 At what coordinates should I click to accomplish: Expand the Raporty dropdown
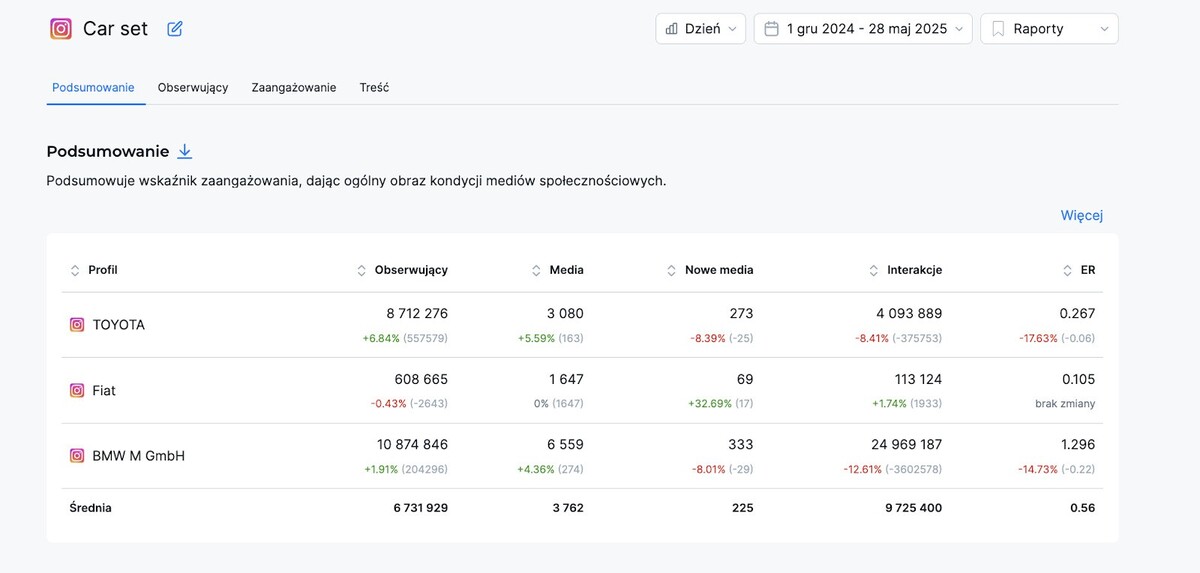pyautogui.click(x=1049, y=29)
